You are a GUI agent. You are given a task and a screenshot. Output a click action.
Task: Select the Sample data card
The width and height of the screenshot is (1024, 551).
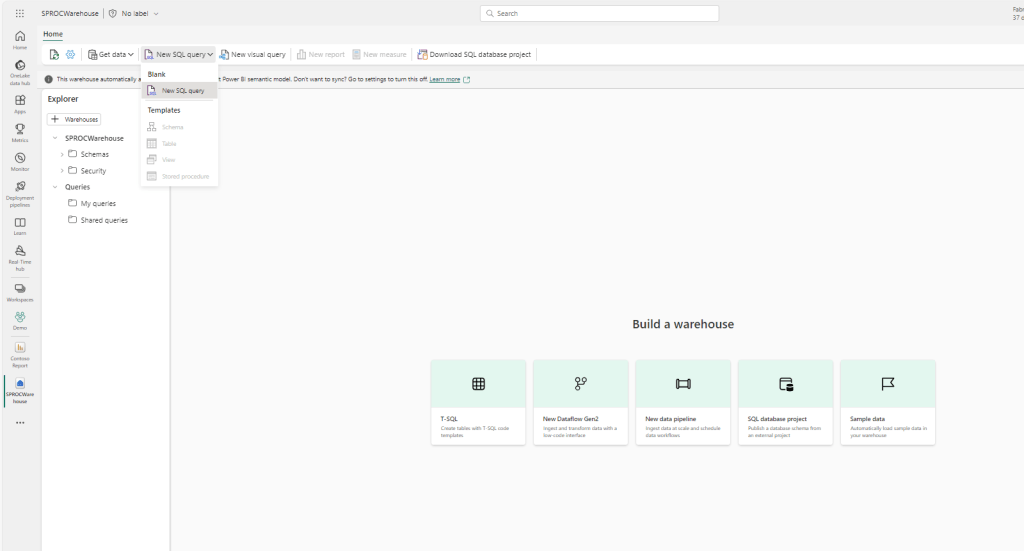887,402
